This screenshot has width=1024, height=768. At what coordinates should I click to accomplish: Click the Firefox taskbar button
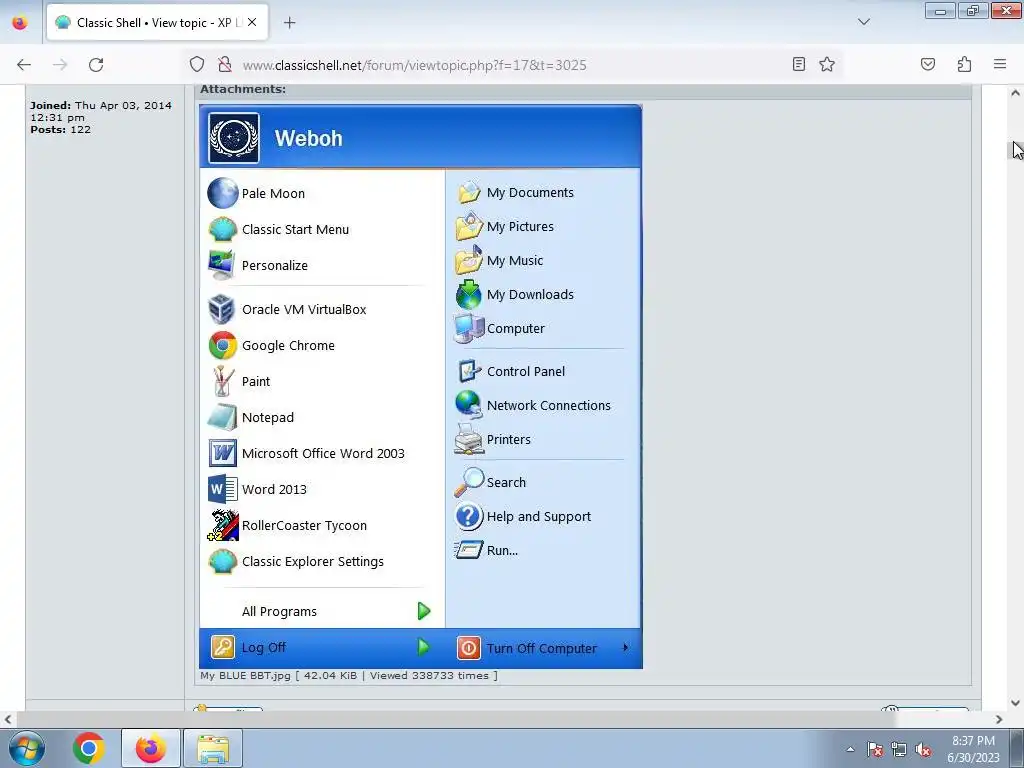(x=151, y=748)
